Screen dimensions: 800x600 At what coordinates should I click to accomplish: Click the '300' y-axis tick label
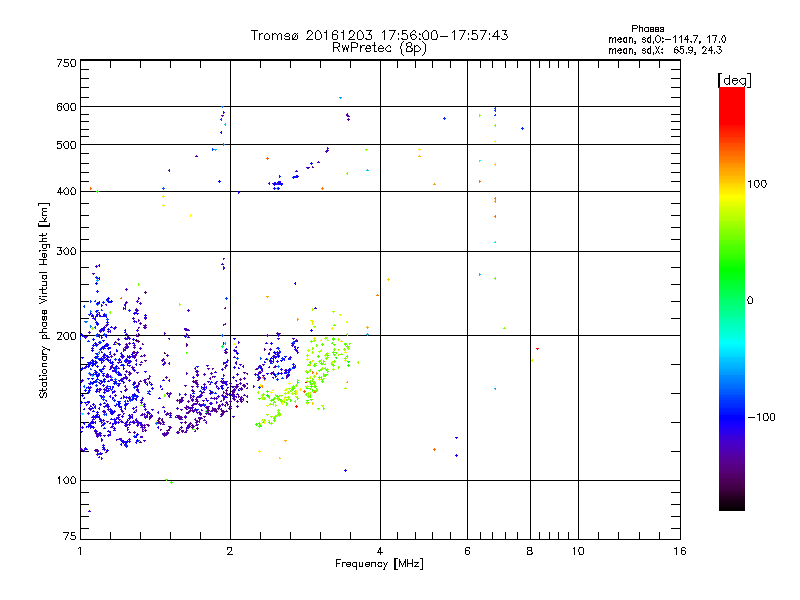coord(66,252)
